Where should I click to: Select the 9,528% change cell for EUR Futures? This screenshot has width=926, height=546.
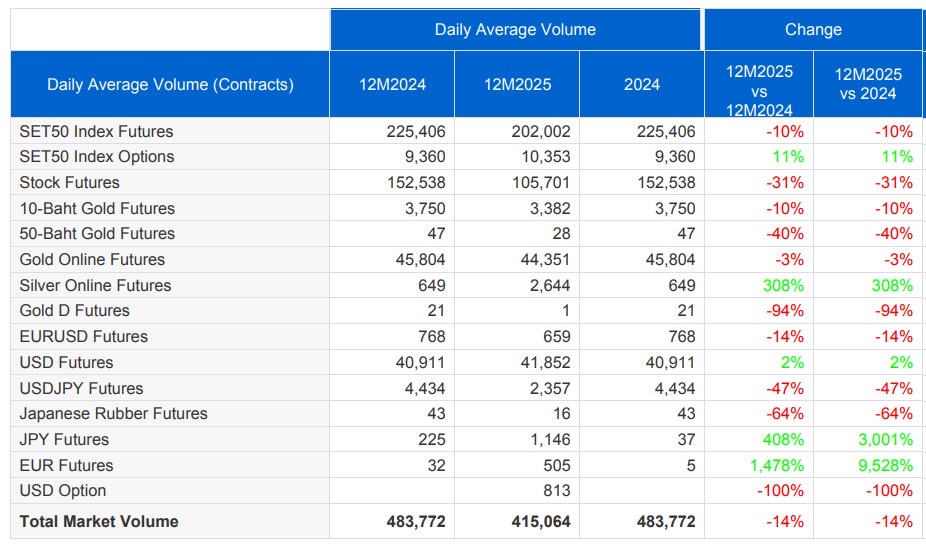click(x=882, y=465)
